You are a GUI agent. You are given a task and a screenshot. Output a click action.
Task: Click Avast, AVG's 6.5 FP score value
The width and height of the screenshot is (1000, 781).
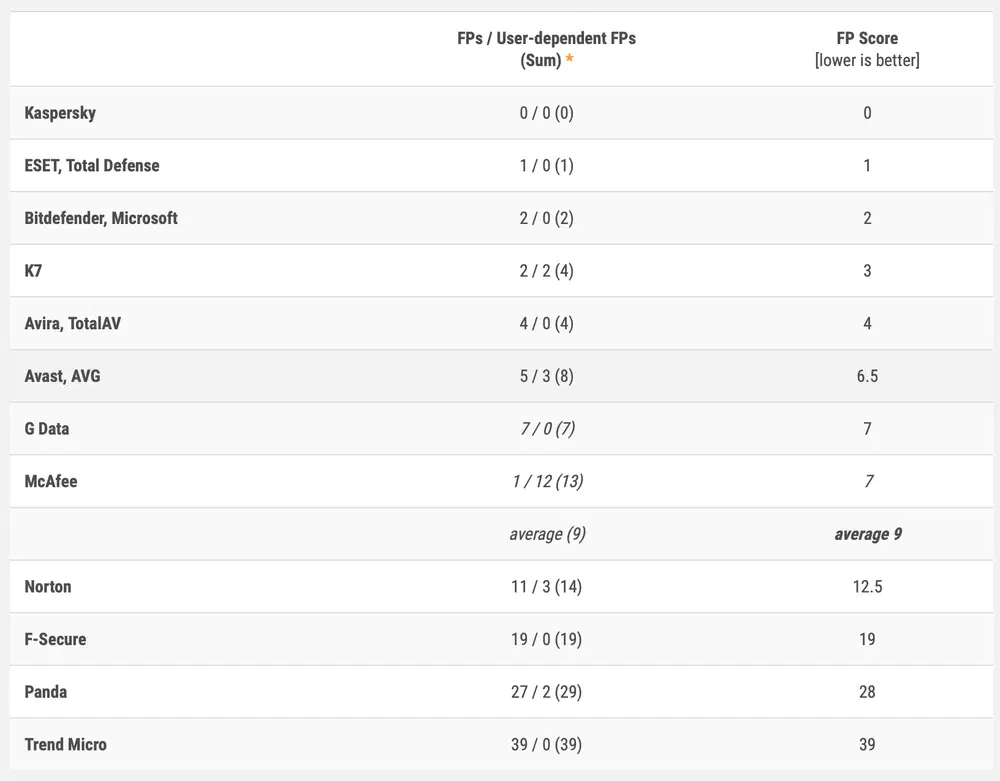pos(867,376)
